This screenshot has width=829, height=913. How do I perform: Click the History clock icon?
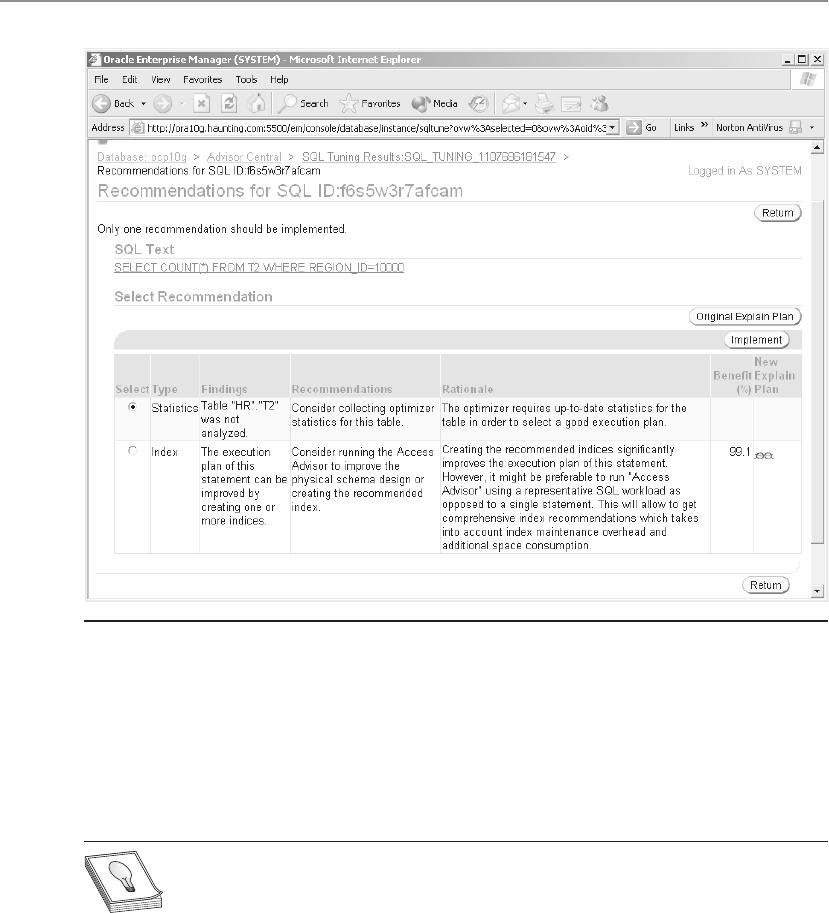pyautogui.click(x=478, y=104)
